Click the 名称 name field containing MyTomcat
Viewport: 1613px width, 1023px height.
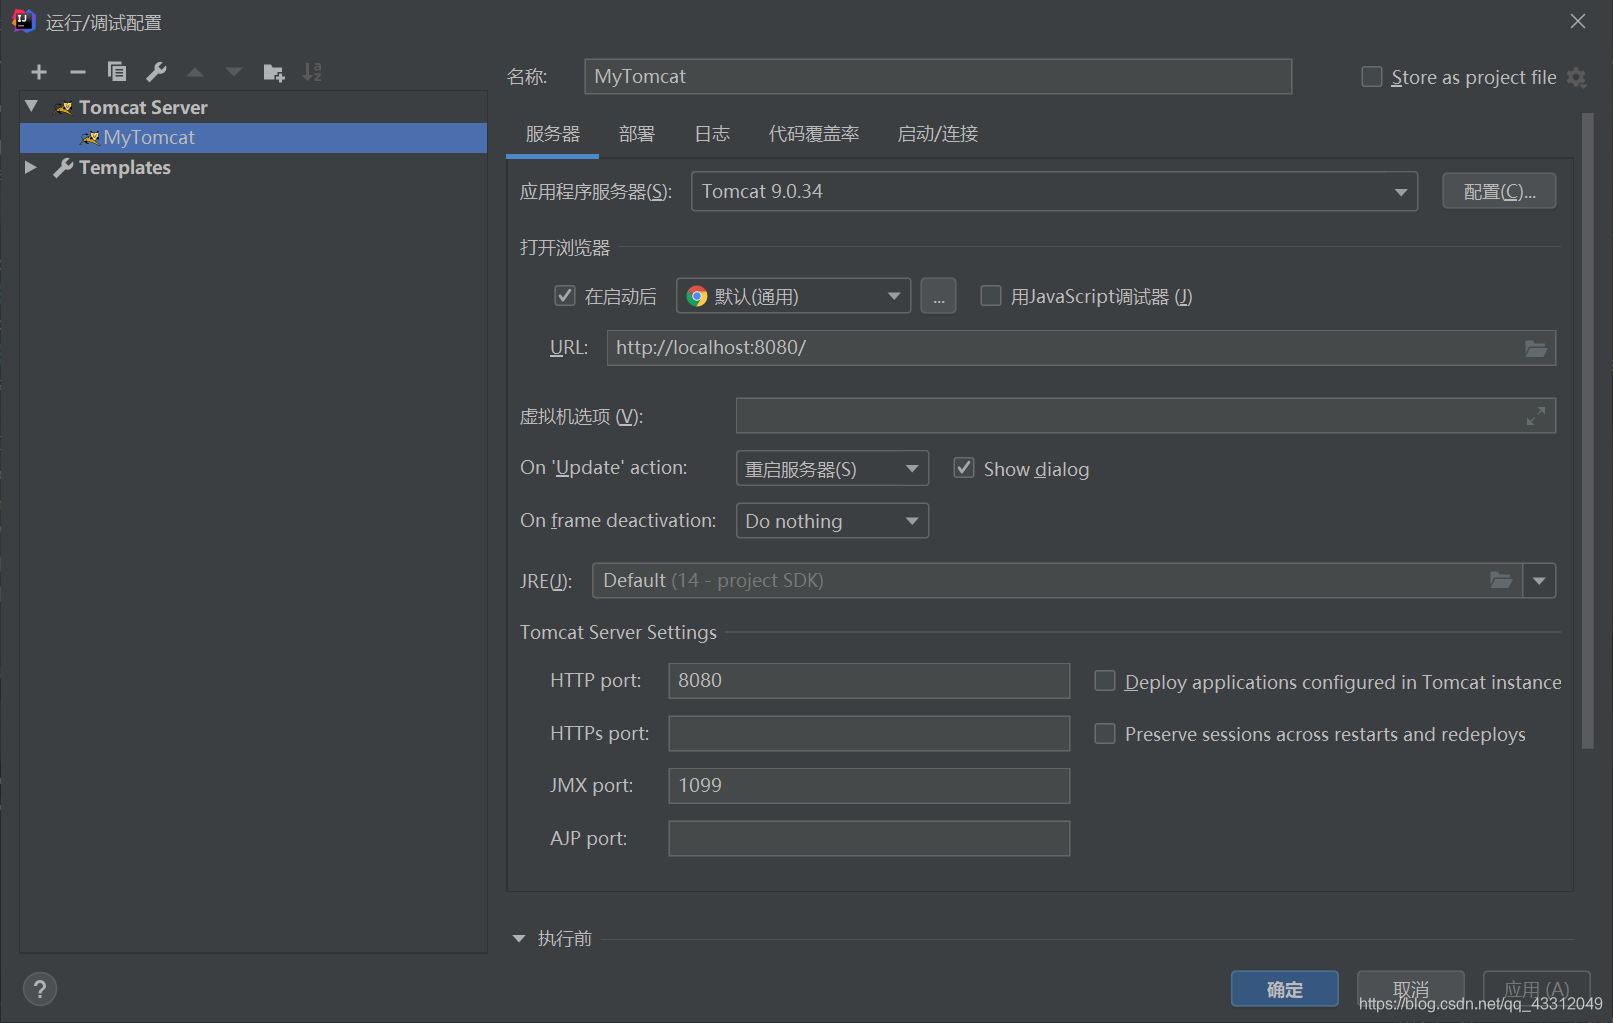point(938,76)
